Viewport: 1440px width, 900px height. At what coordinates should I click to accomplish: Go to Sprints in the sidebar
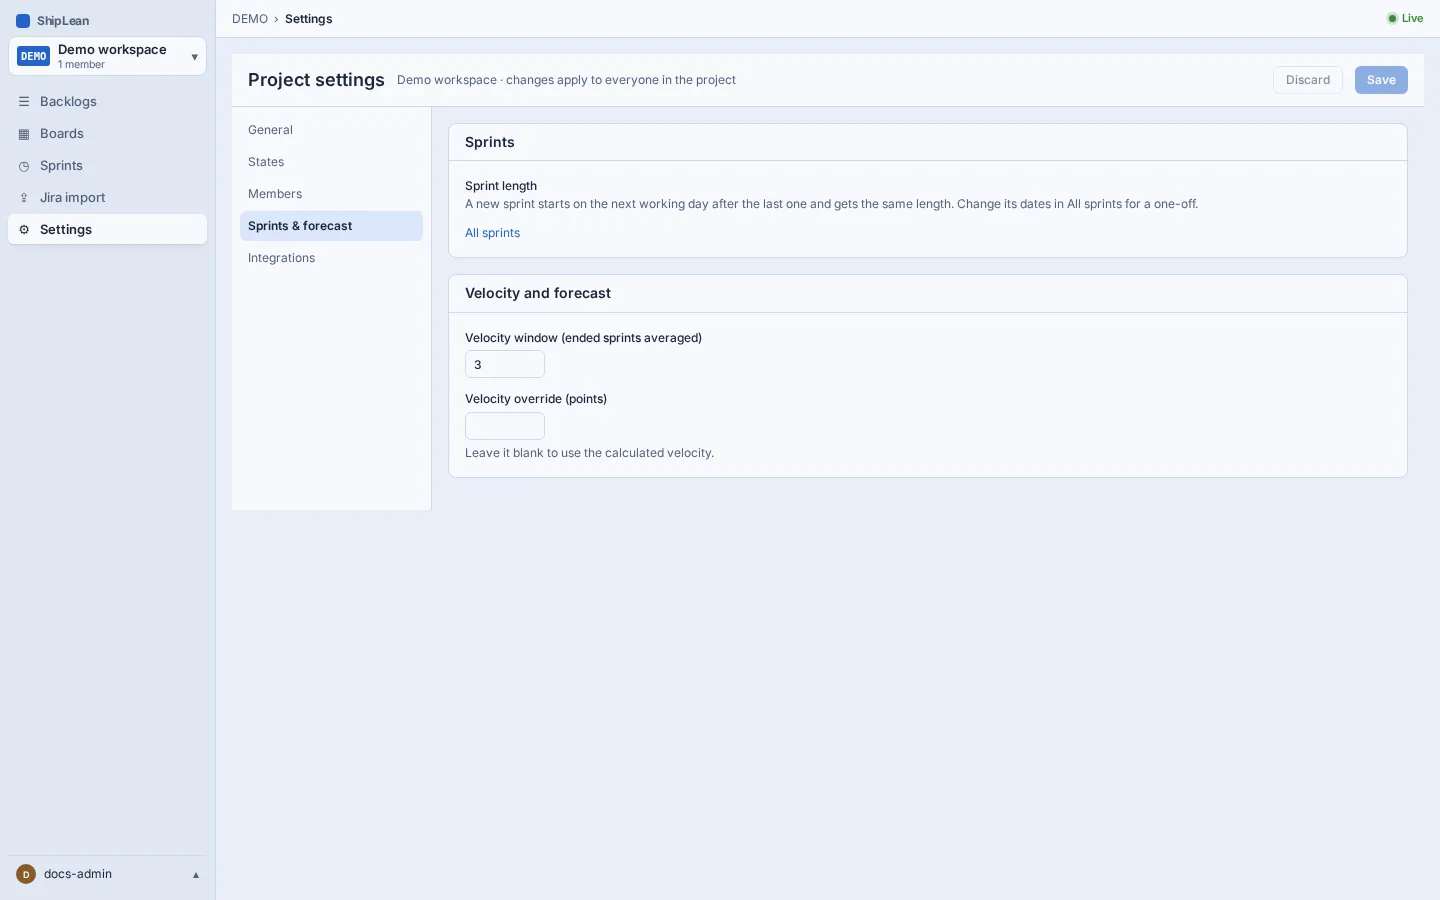(x=107, y=166)
